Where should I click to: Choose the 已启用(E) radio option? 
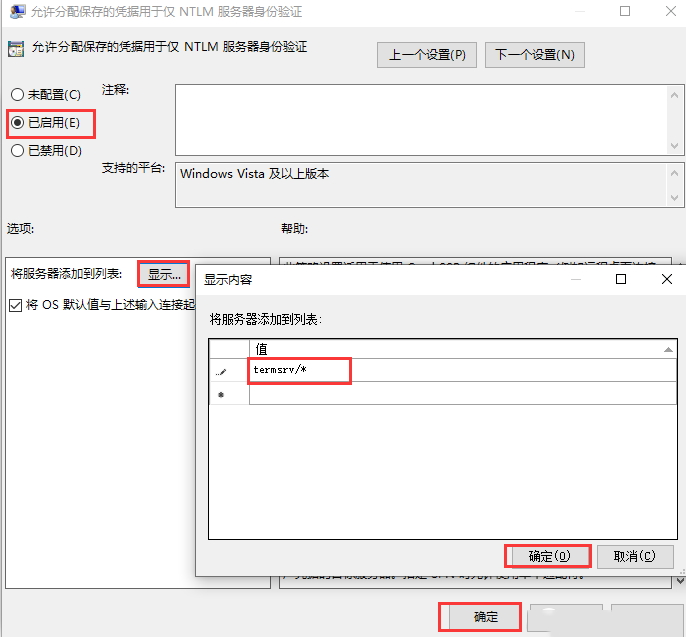[46, 123]
